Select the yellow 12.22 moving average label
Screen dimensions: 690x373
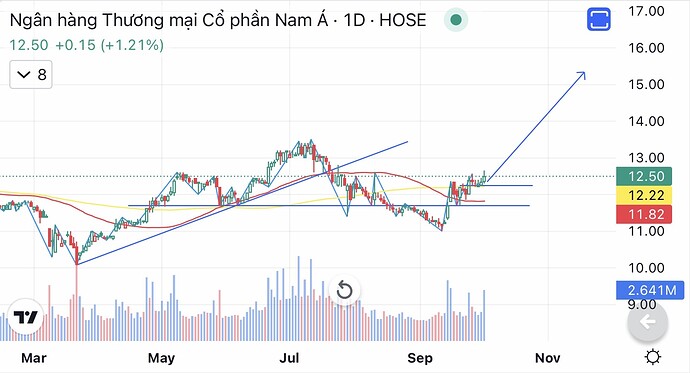click(x=644, y=195)
